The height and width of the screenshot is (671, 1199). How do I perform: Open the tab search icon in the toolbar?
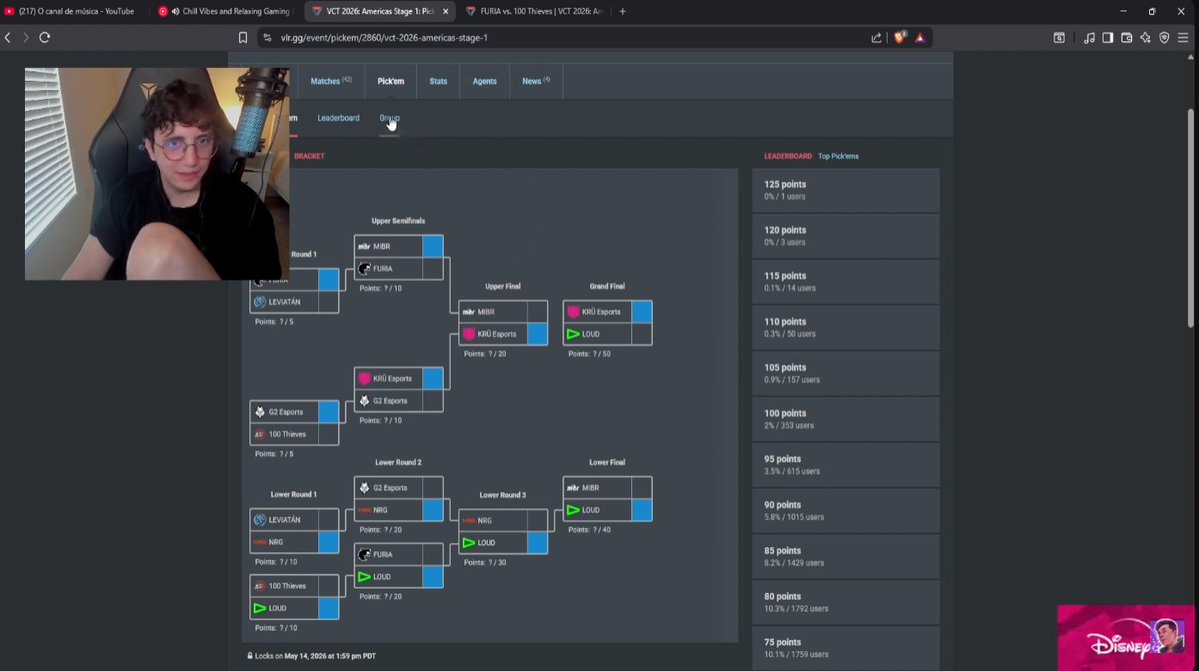coord(1059,37)
